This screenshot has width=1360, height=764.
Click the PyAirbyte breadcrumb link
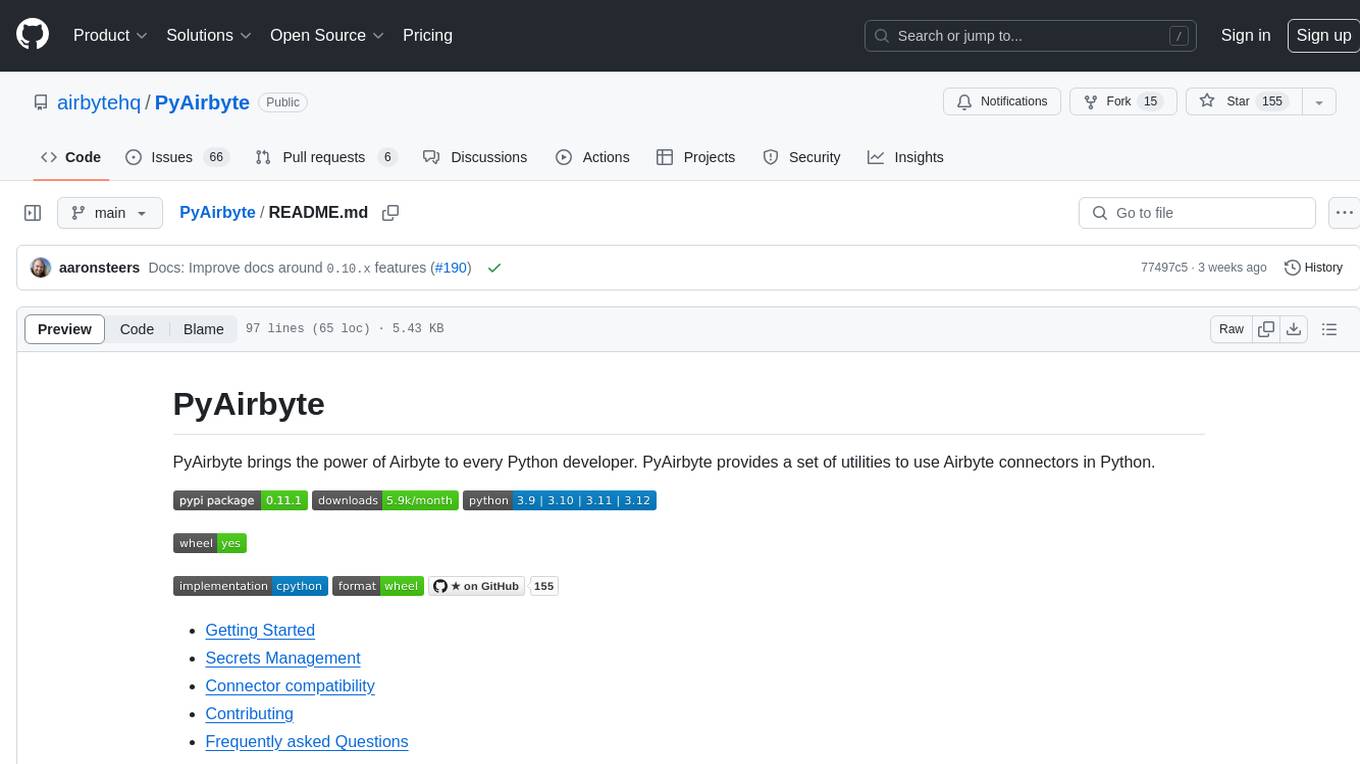217,212
